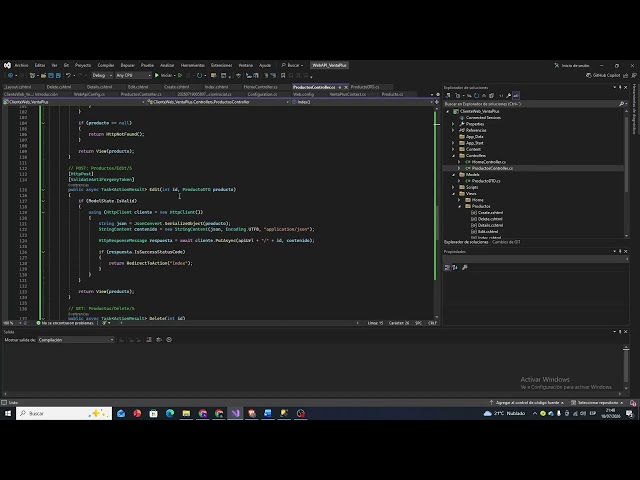Open the Any CPU platform dropdown

[x=133, y=76]
